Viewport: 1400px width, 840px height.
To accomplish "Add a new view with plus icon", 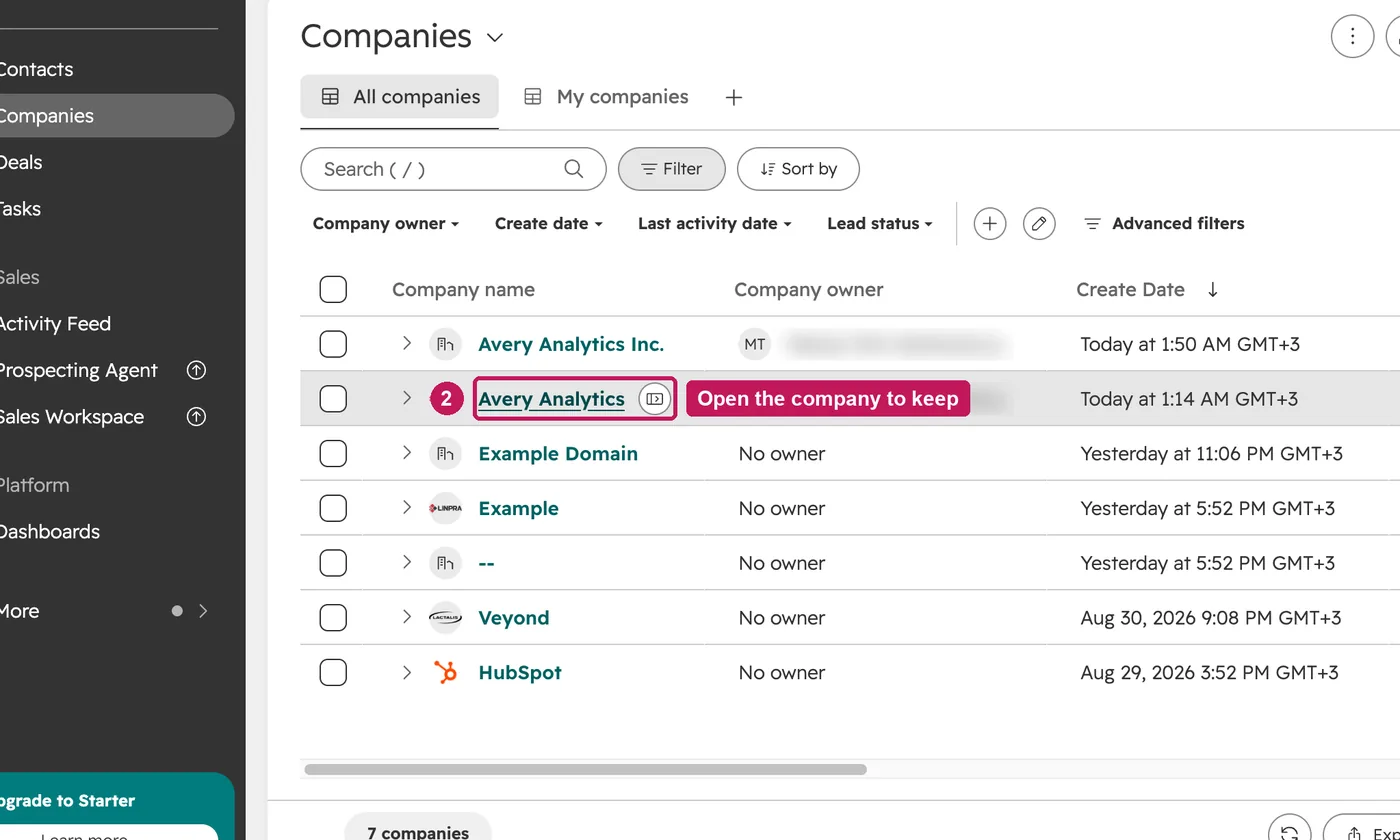I will click(x=734, y=97).
